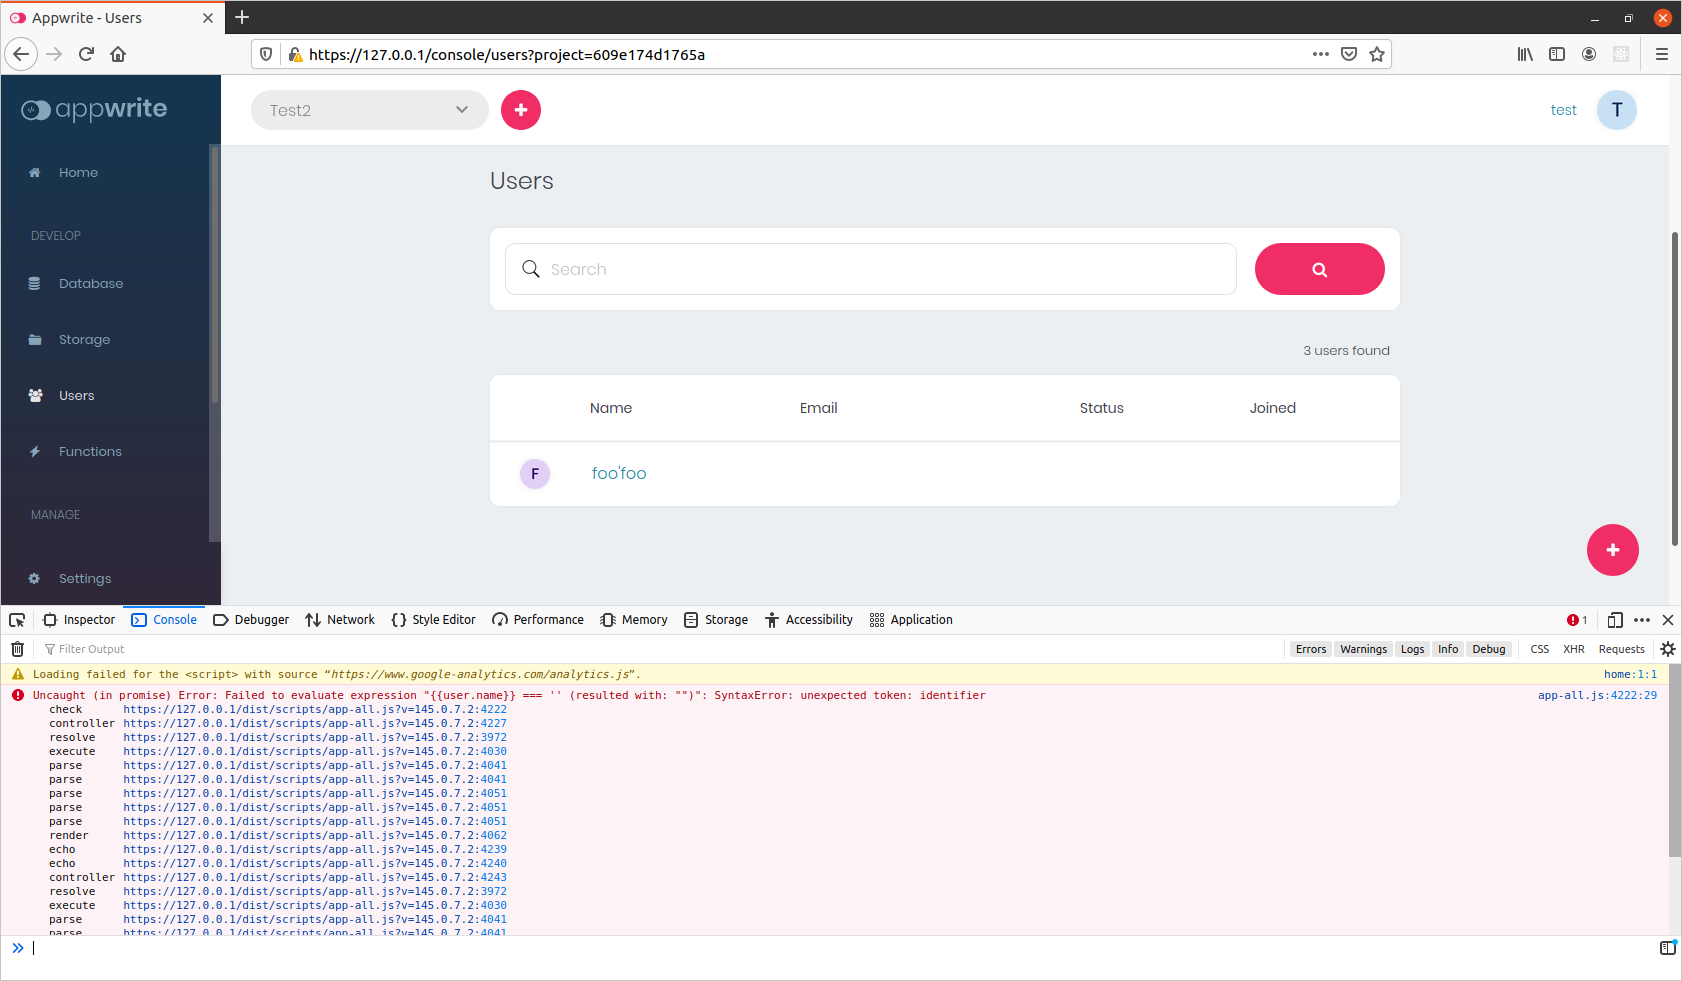Open the Style Editor devtools tab
1682x981 pixels.
pos(433,620)
